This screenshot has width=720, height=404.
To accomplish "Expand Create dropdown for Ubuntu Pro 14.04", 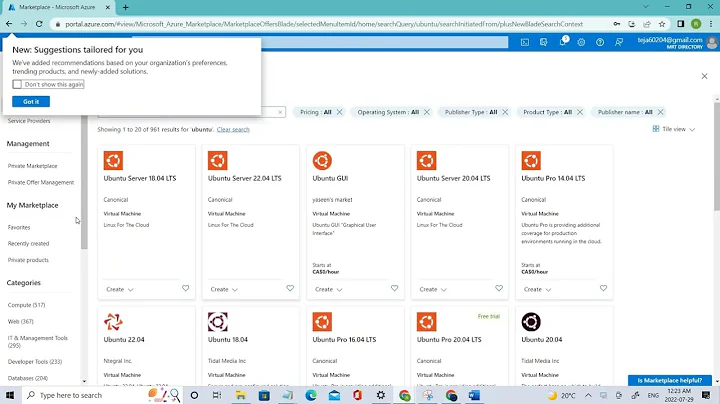I will click(x=538, y=290).
